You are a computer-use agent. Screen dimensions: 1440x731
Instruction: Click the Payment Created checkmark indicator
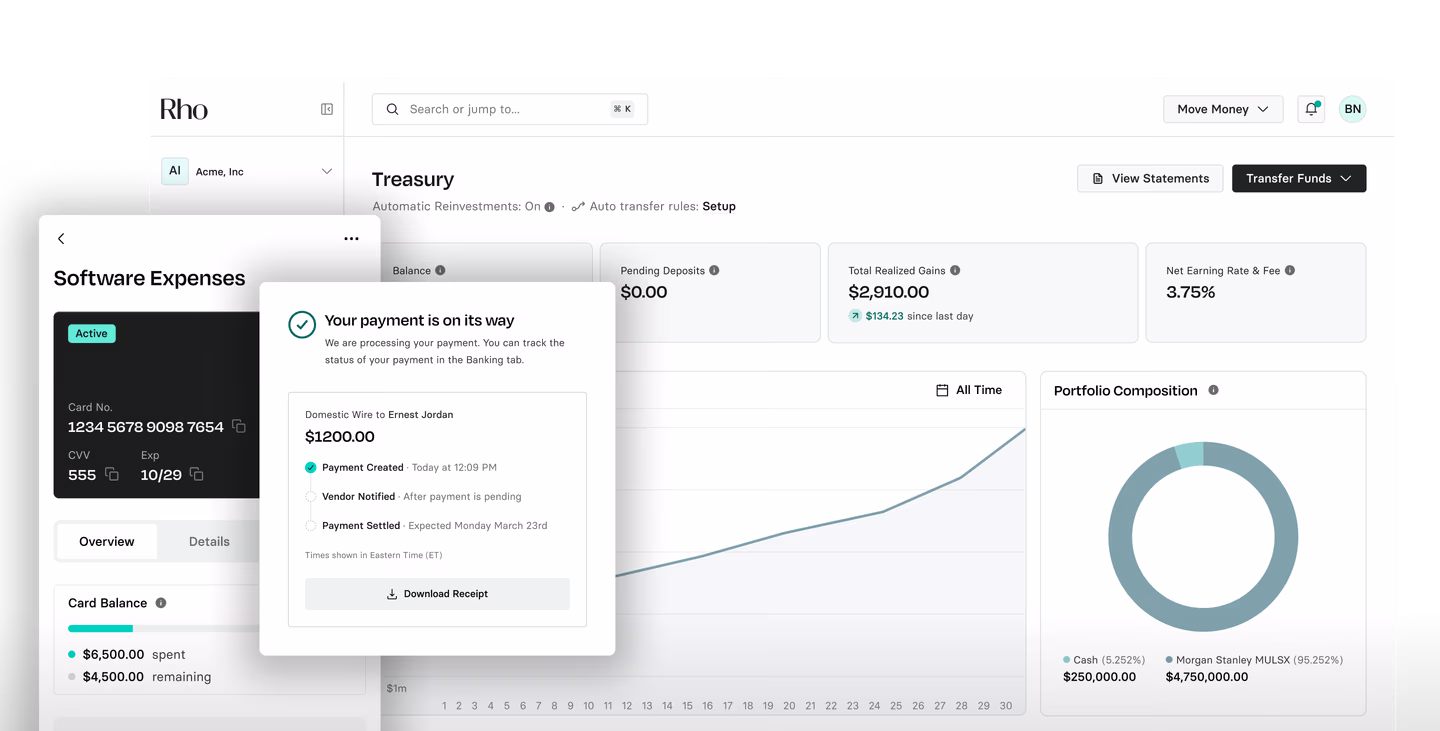coord(311,467)
